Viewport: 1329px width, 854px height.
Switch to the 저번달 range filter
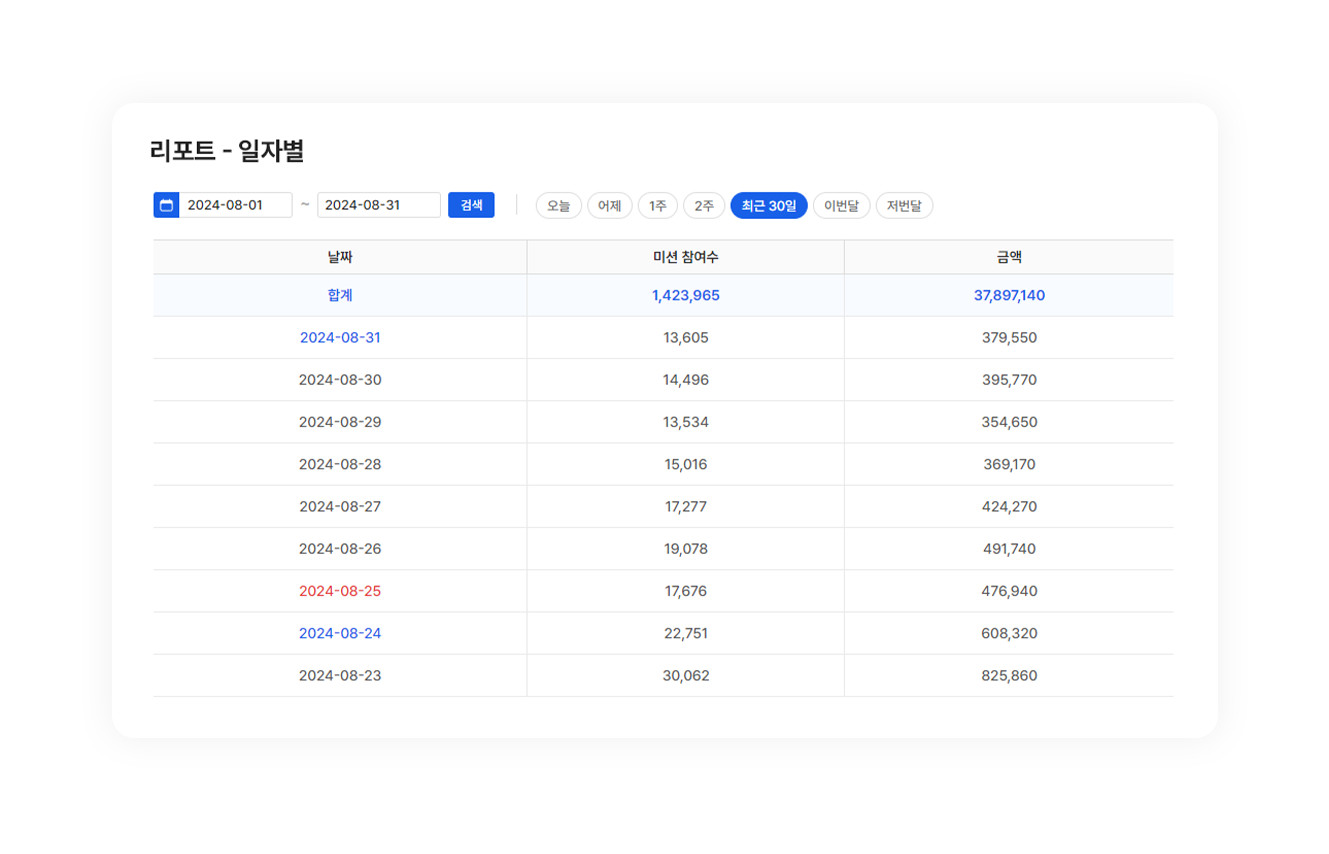[x=904, y=206]
